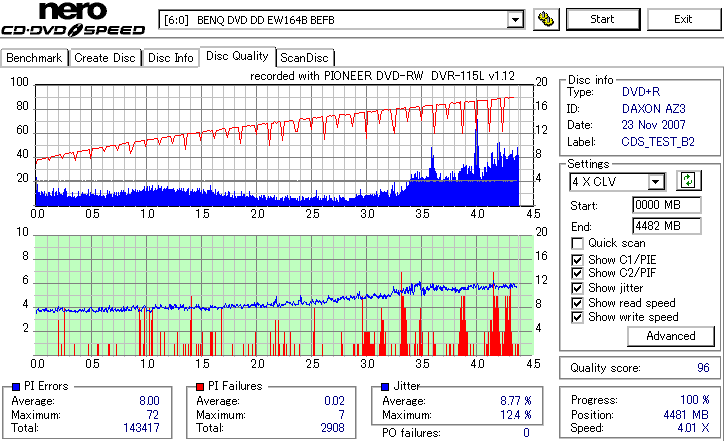Go to the Disc Info tab

click(170, 58)
